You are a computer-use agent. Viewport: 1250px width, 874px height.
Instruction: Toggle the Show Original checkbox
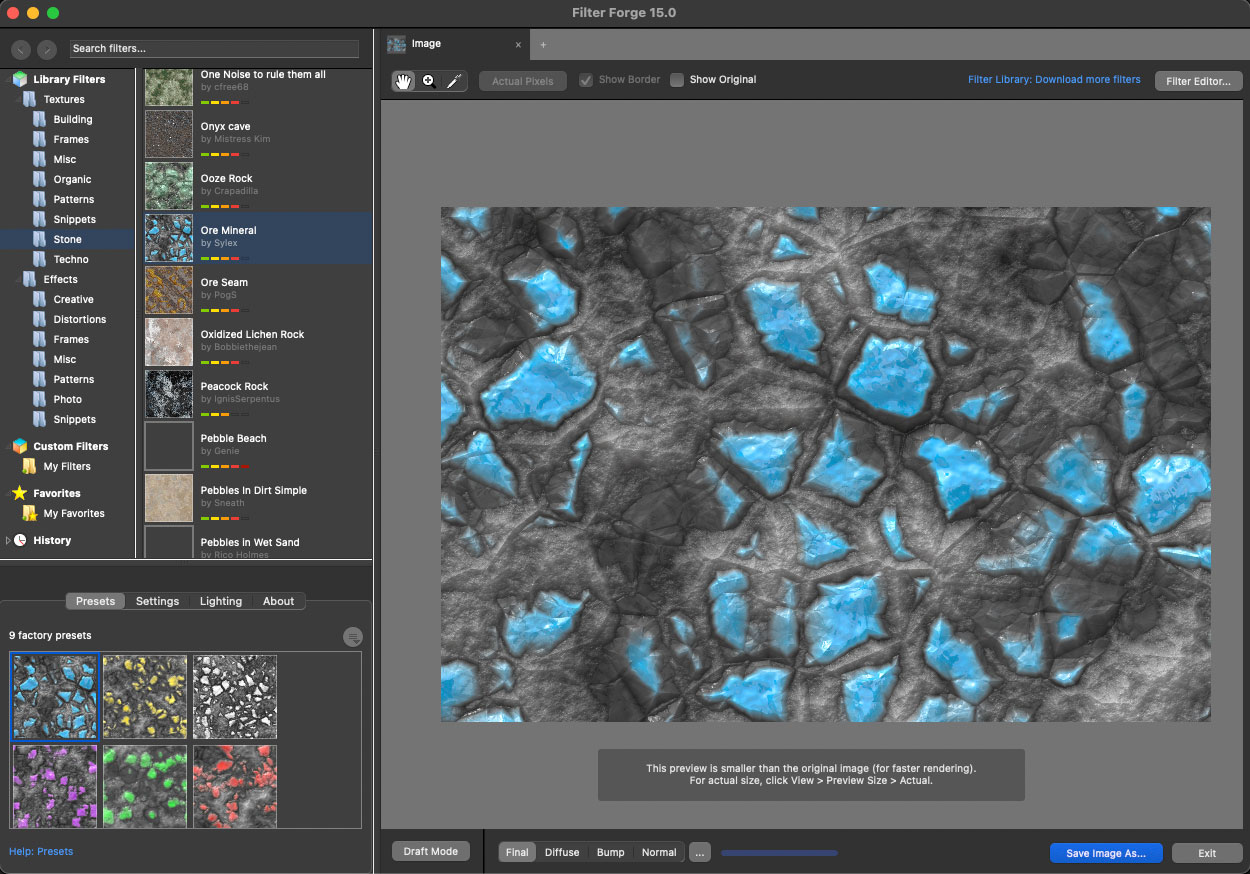tap(677, 80)
